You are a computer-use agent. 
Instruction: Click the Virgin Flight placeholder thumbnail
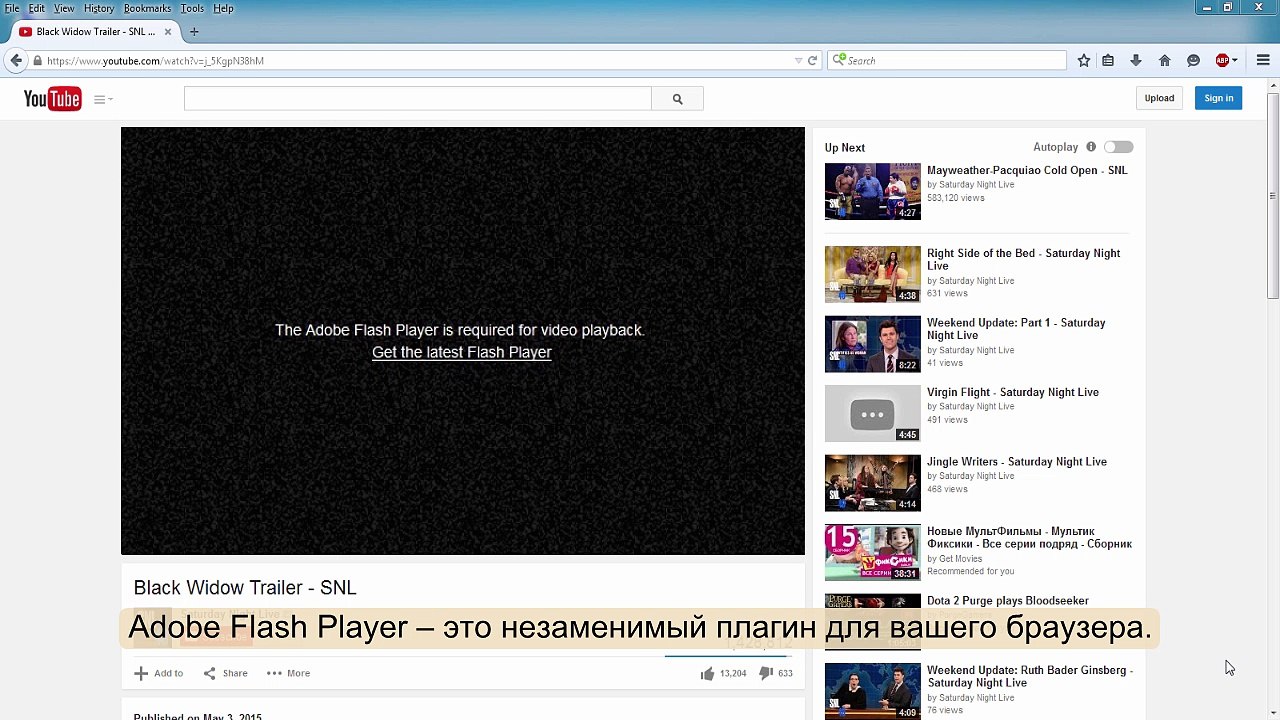[872, 414]
